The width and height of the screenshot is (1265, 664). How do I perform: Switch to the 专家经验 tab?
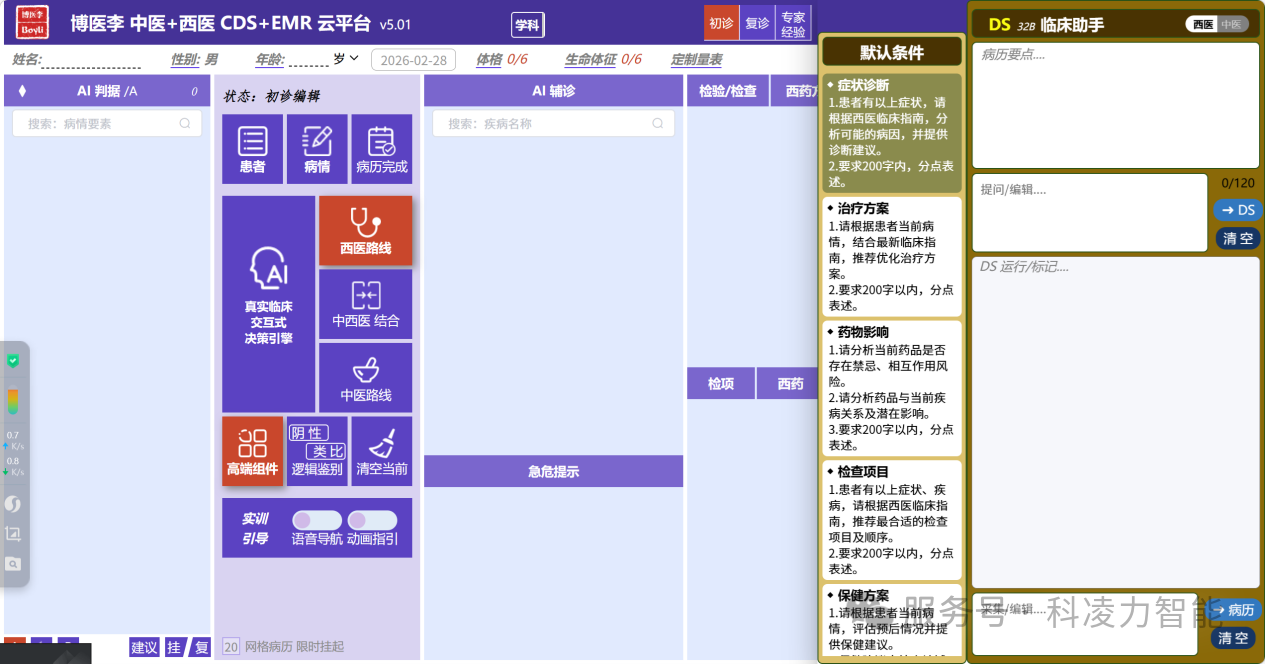coord(793,24)
